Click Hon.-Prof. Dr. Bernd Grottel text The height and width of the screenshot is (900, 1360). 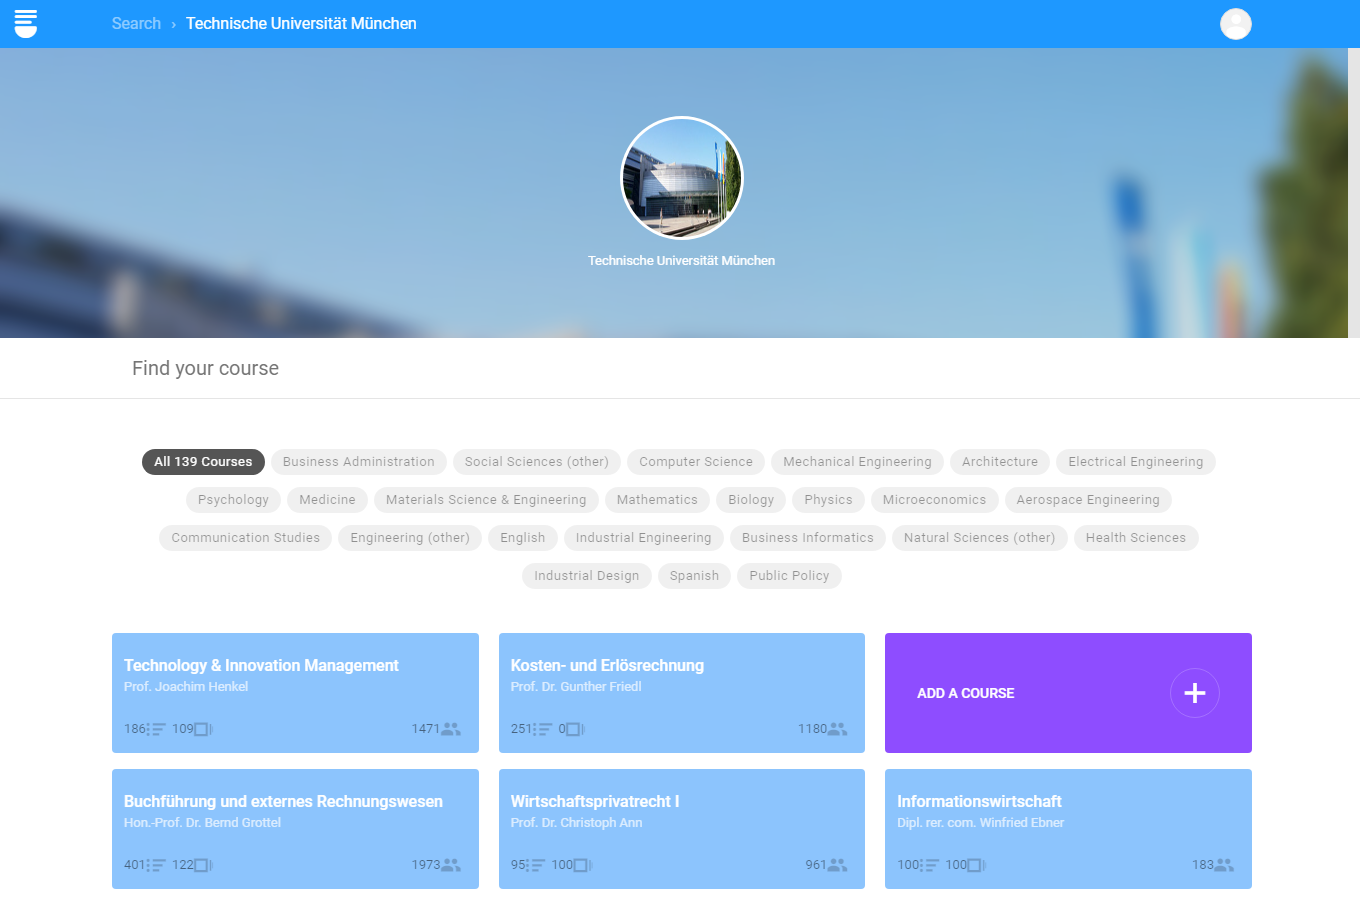(202, 823)
